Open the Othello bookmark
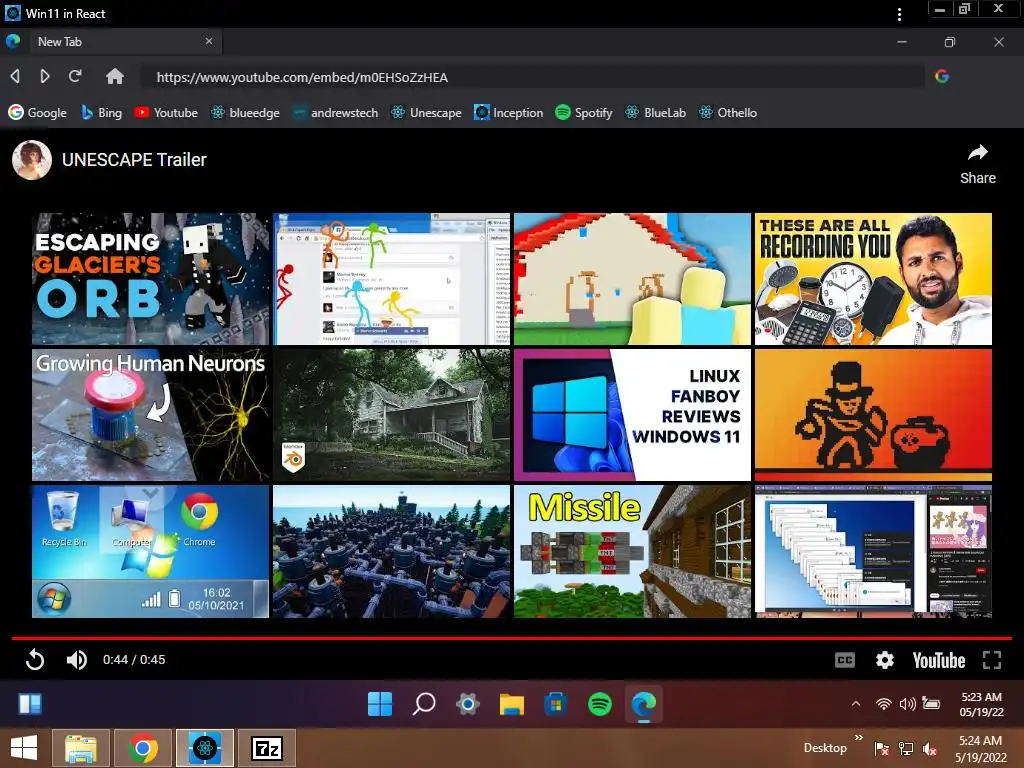 point(728,112)
